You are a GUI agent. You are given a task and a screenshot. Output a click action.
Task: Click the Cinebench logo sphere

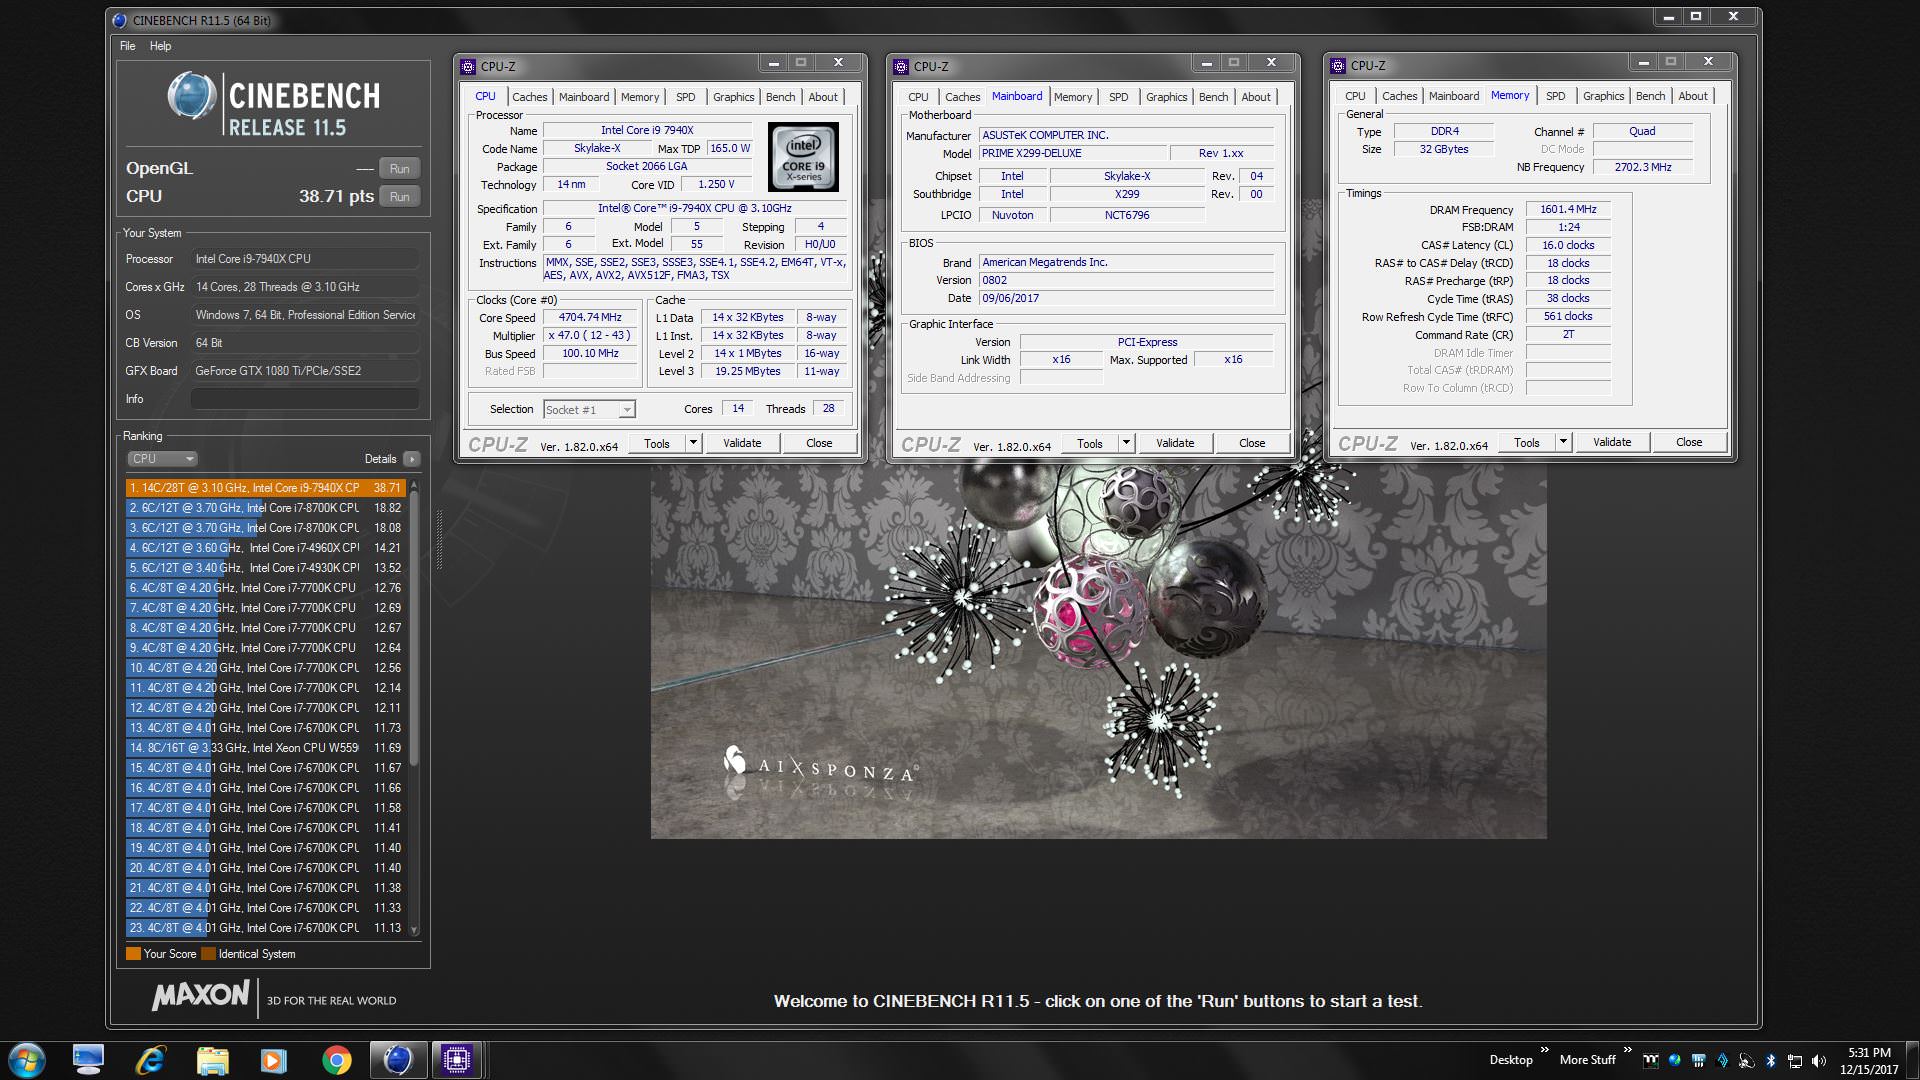coord(192,97)
